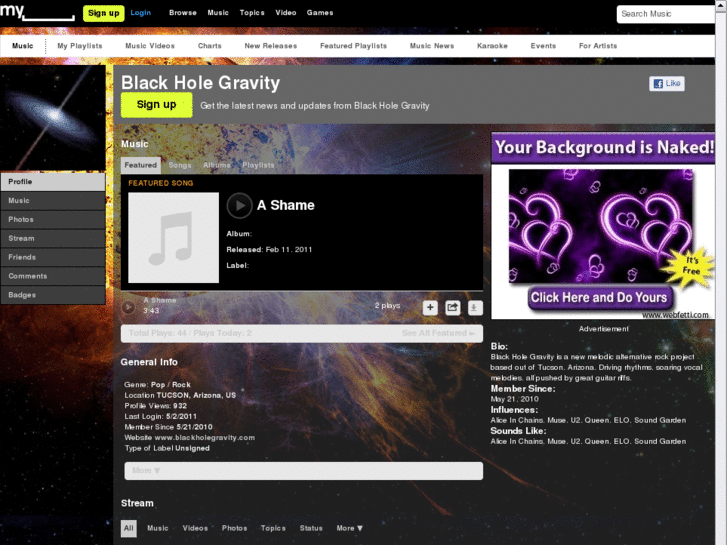Switch to the Albums tab
The image size is (727, 545).
[217, 165]
